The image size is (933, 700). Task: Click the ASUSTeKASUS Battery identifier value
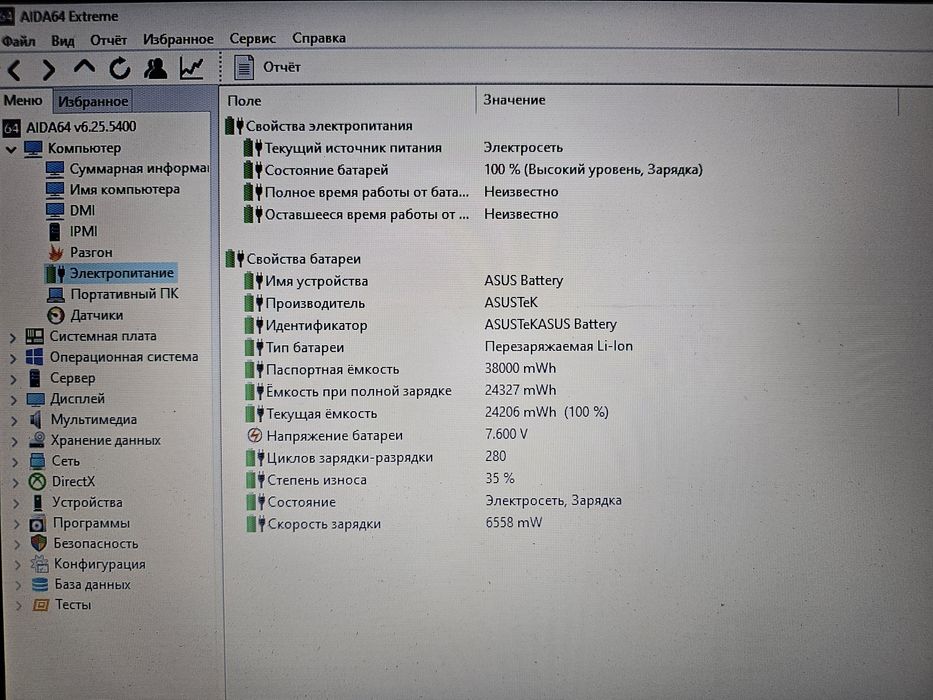point(550,324)
